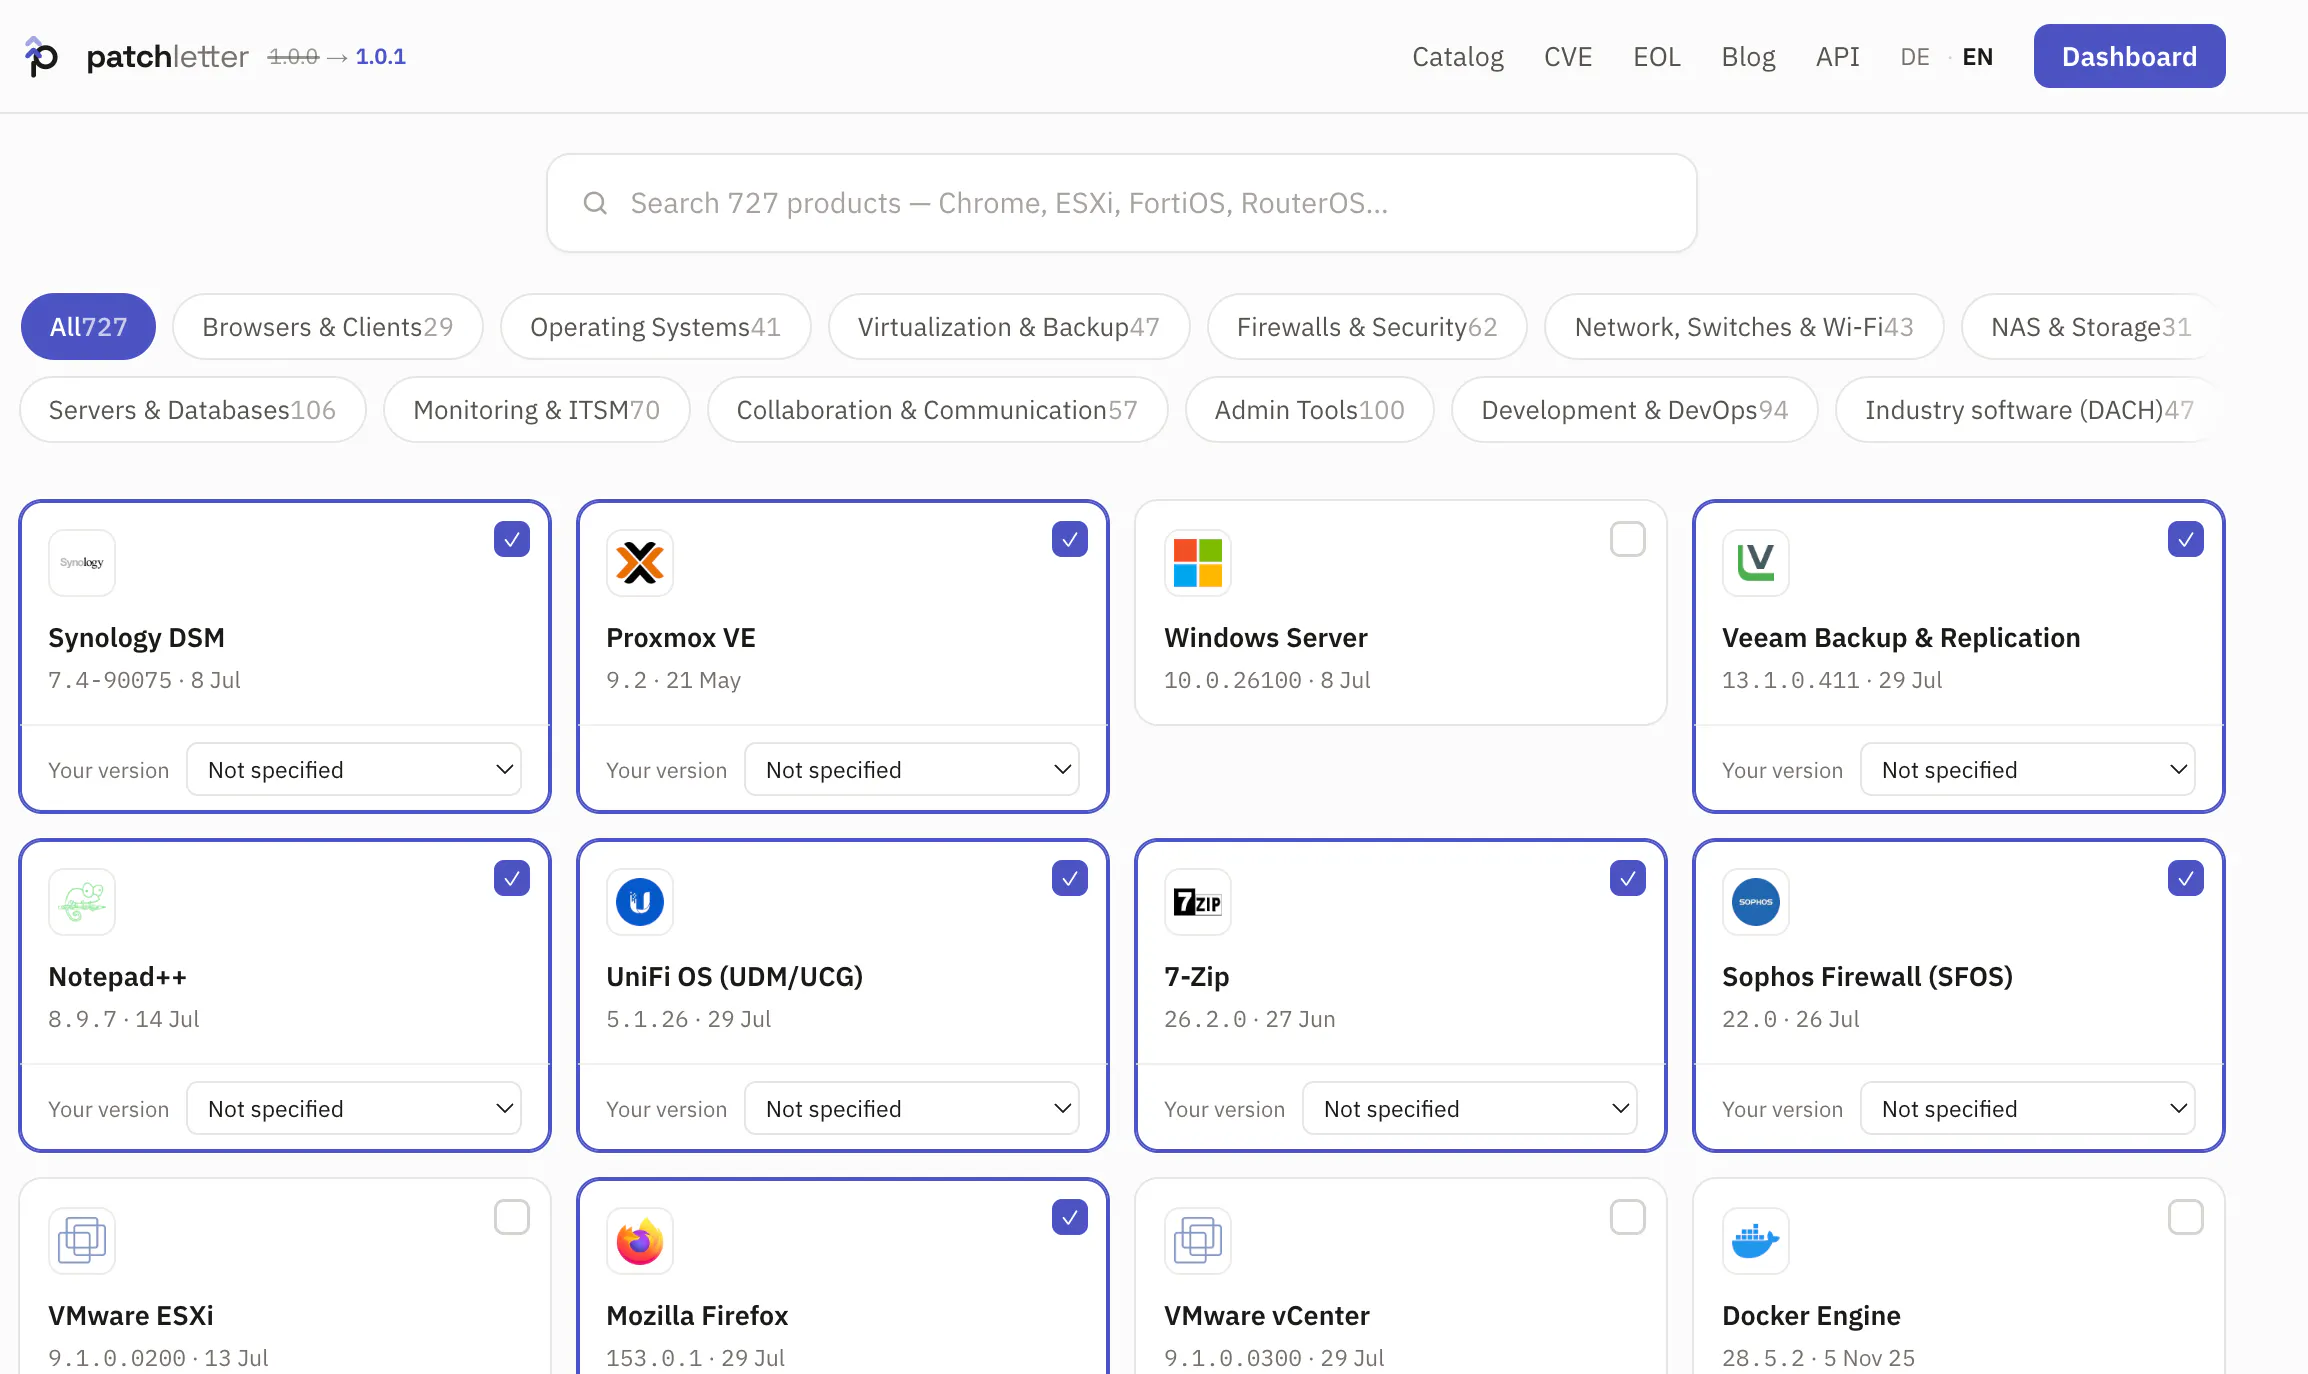This screenshot has height=1374, width=2308.
Task: Open UniFi OS version dropdown
Action: click(912, 1108)
